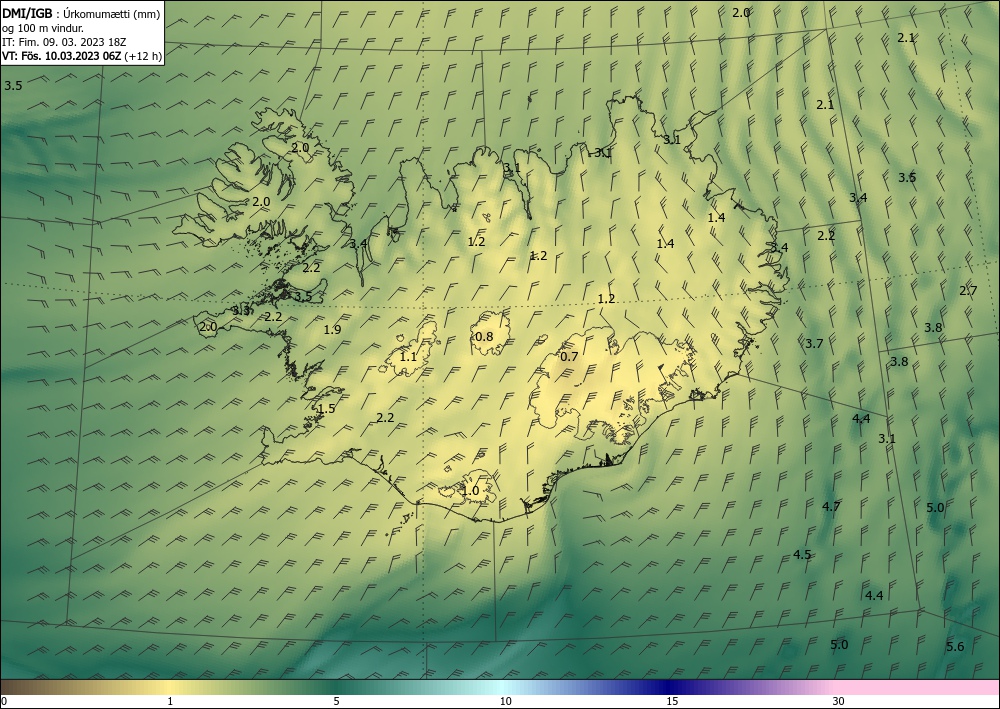Click the 0.8 value on Hofsjökull glacier
Screen dimensions: 1000x709
tap(485, 337)
